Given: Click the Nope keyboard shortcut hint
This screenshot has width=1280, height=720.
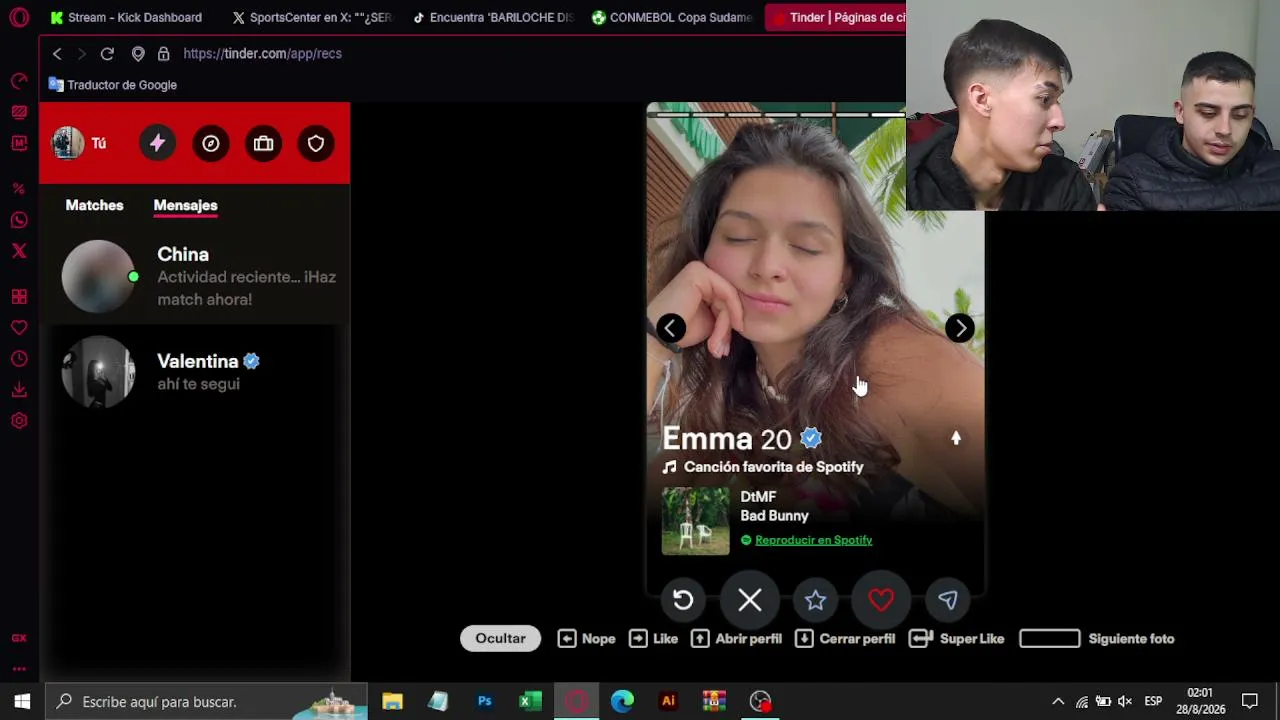Looking at the screenshot, I should (586, 639).
